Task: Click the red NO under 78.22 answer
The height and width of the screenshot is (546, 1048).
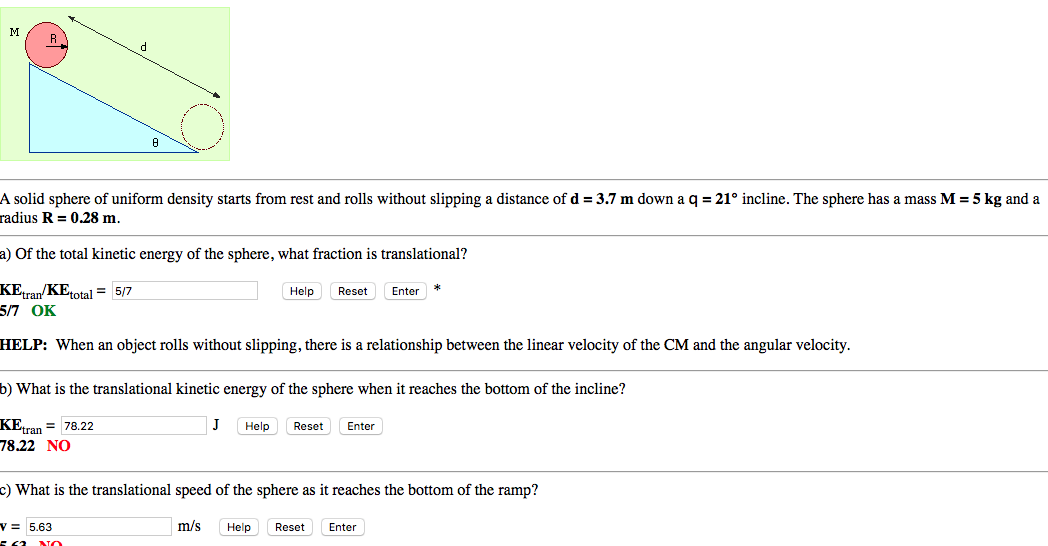Action: [59, 446]
